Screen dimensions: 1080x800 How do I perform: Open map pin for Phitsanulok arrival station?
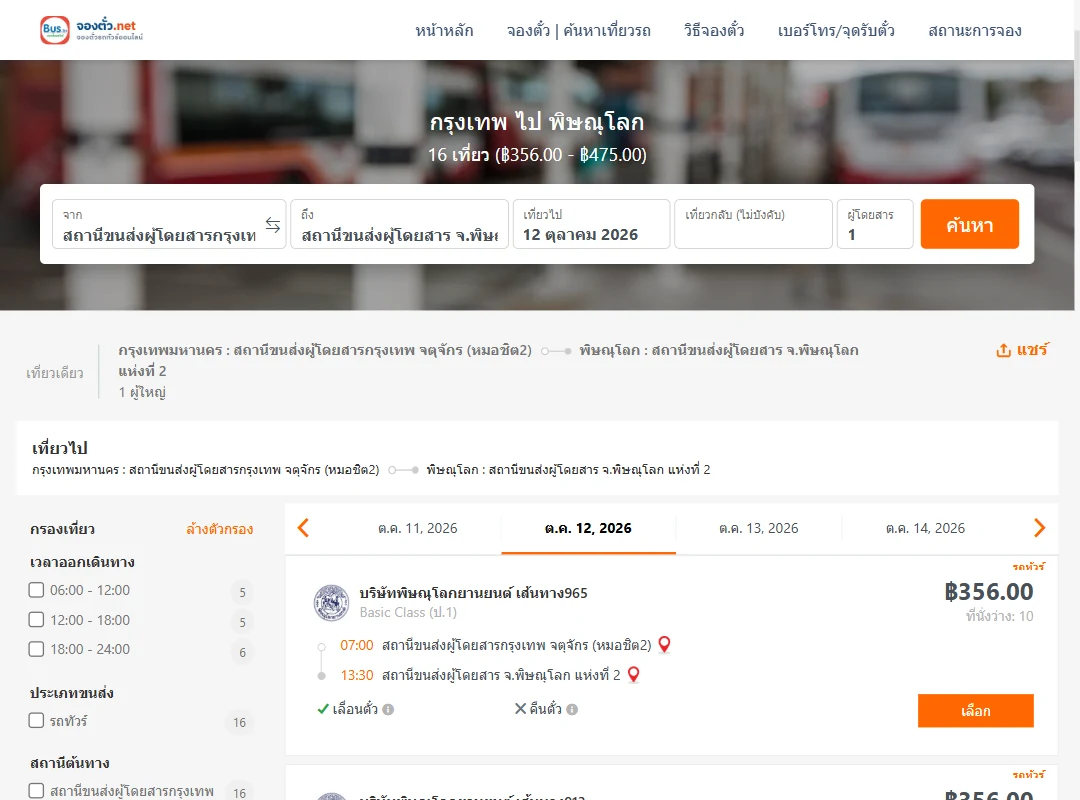coord(633,675)
